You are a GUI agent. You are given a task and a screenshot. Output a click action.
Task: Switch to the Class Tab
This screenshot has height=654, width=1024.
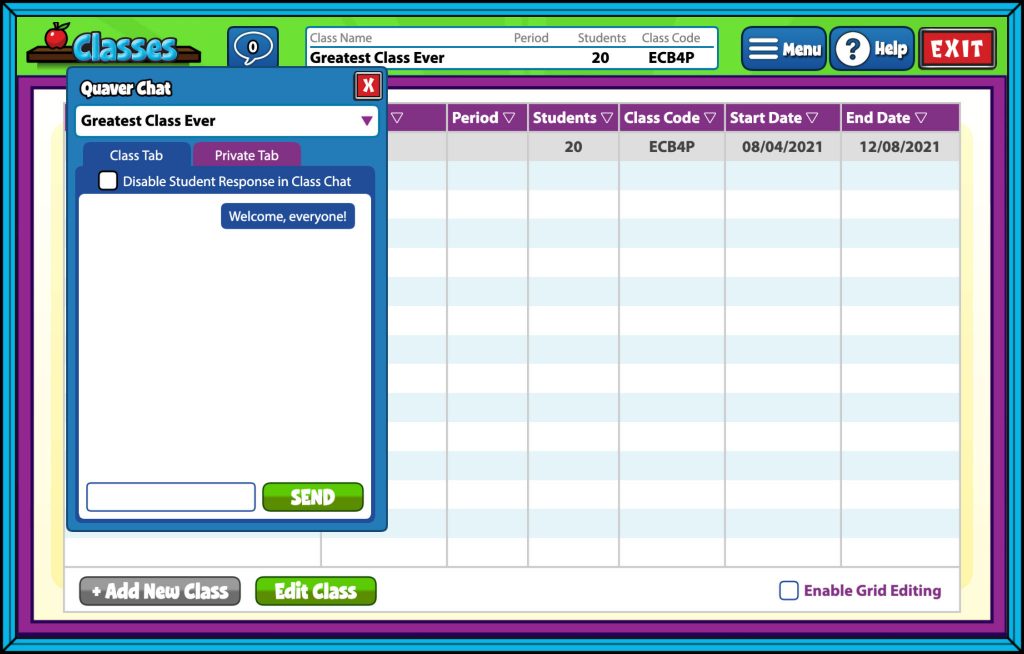click(x=136, y=155)
